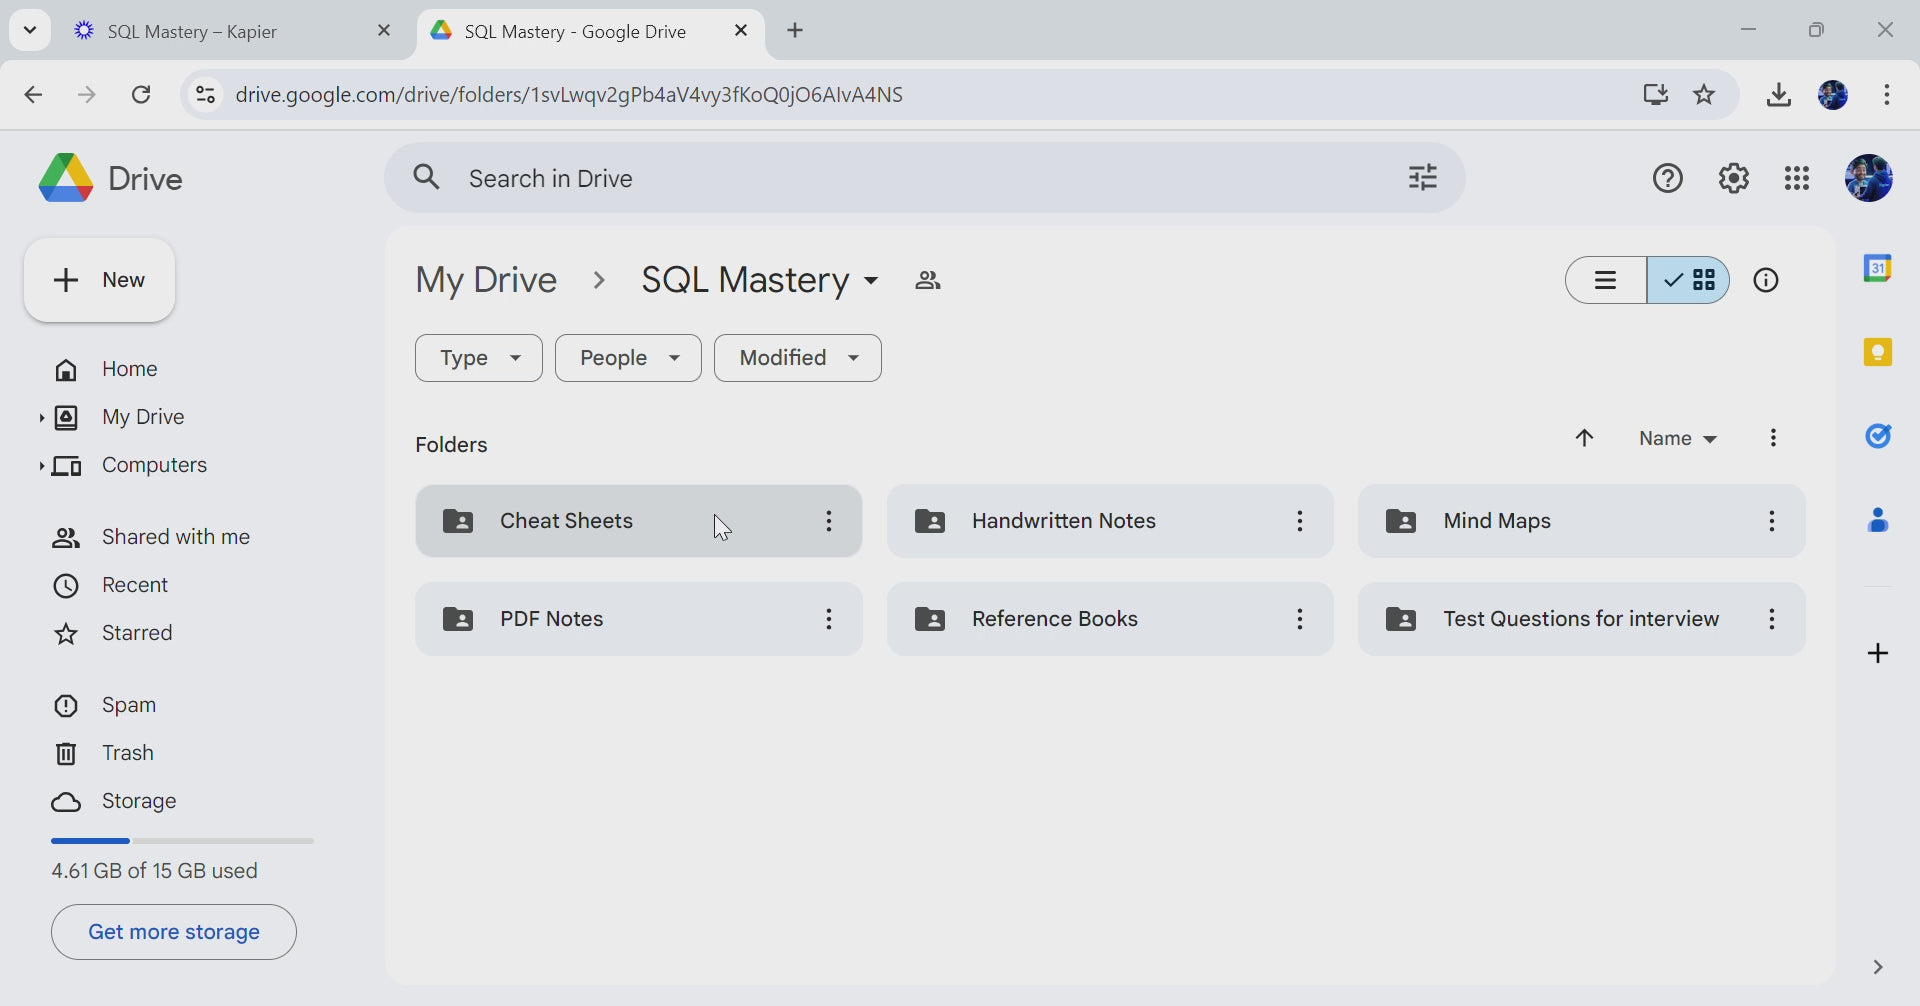
Task: Switch to list layout view
Action: (1606, 281)
